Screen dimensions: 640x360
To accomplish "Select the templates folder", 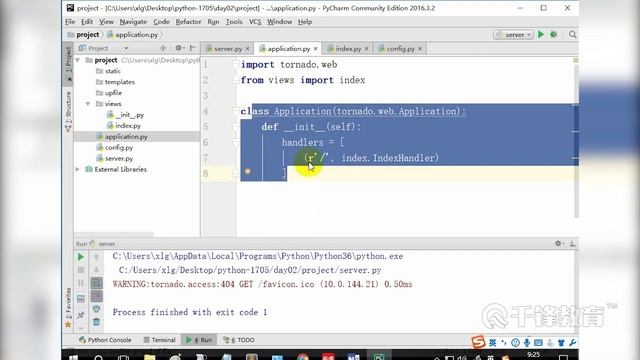I will tap(116, 82).
